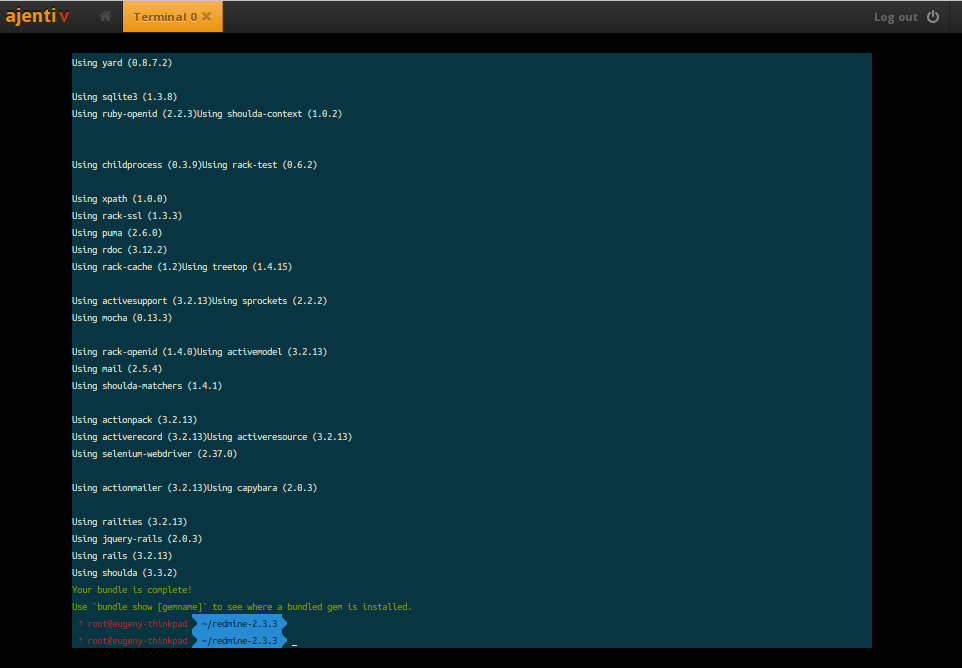Click the 'Using selenium-webdriver (2.37.0)' line

155,454
